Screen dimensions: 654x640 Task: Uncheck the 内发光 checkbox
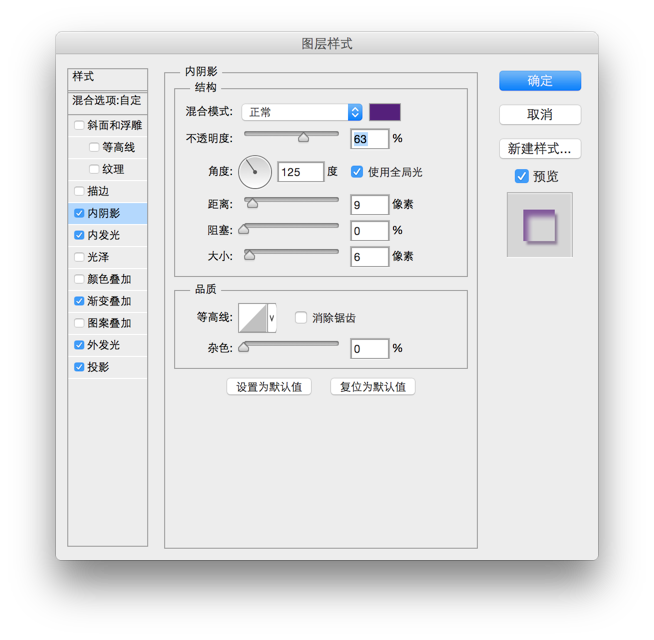coord(79,235)
